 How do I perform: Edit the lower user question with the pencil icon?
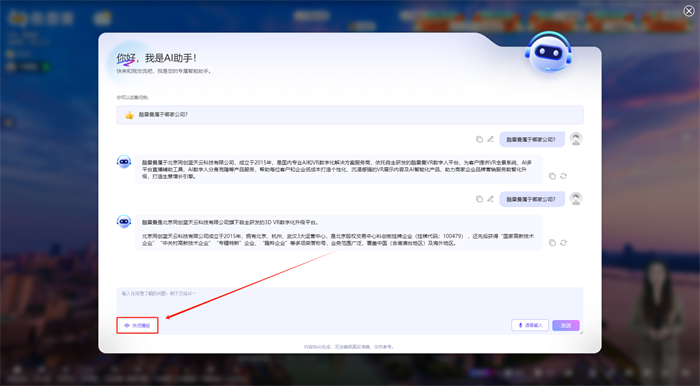click(x=490, y=199)
